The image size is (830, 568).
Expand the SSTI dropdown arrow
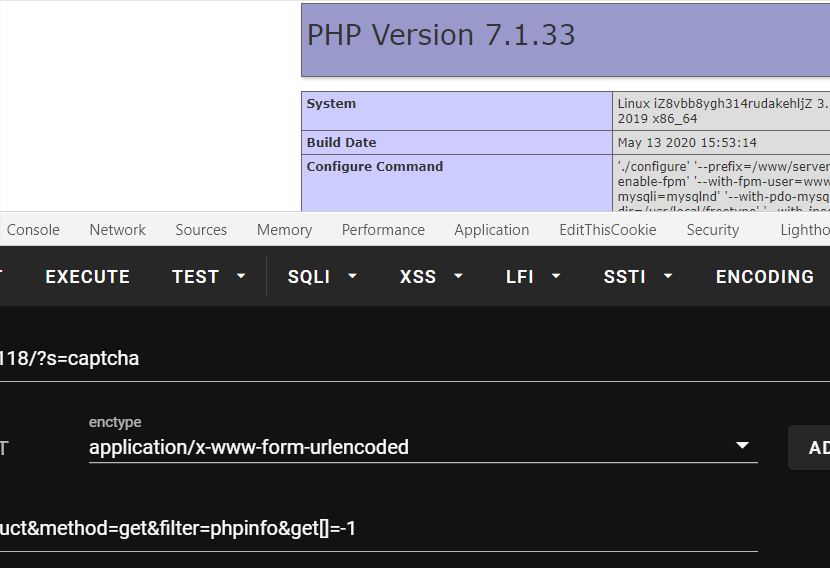tap(668, 276)
